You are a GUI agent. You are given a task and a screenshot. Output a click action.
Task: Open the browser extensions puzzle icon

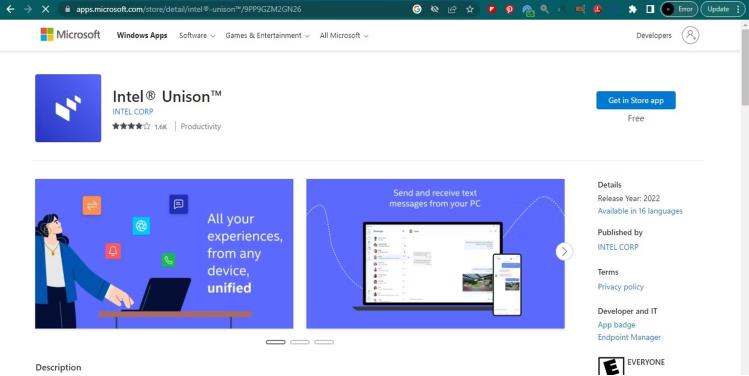coord(632,9)
